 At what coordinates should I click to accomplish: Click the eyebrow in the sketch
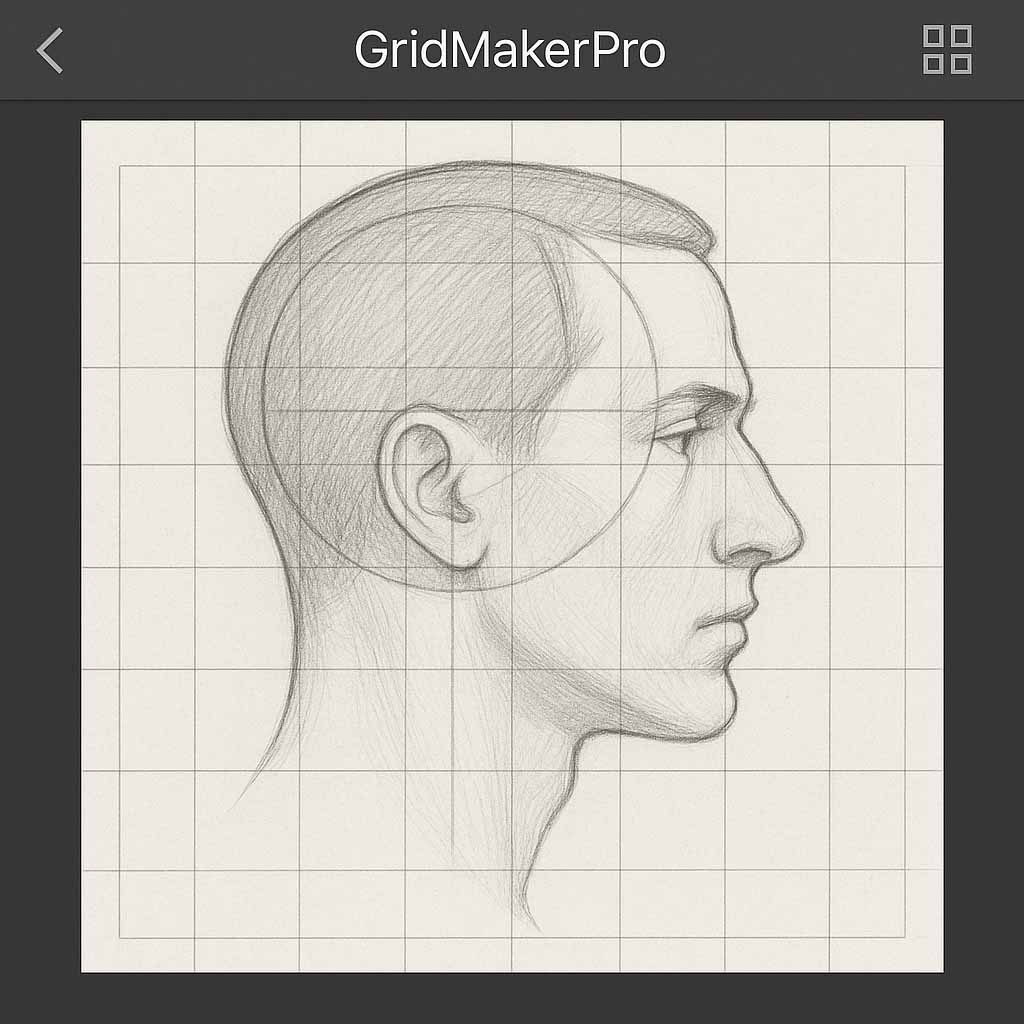point(700,397)
